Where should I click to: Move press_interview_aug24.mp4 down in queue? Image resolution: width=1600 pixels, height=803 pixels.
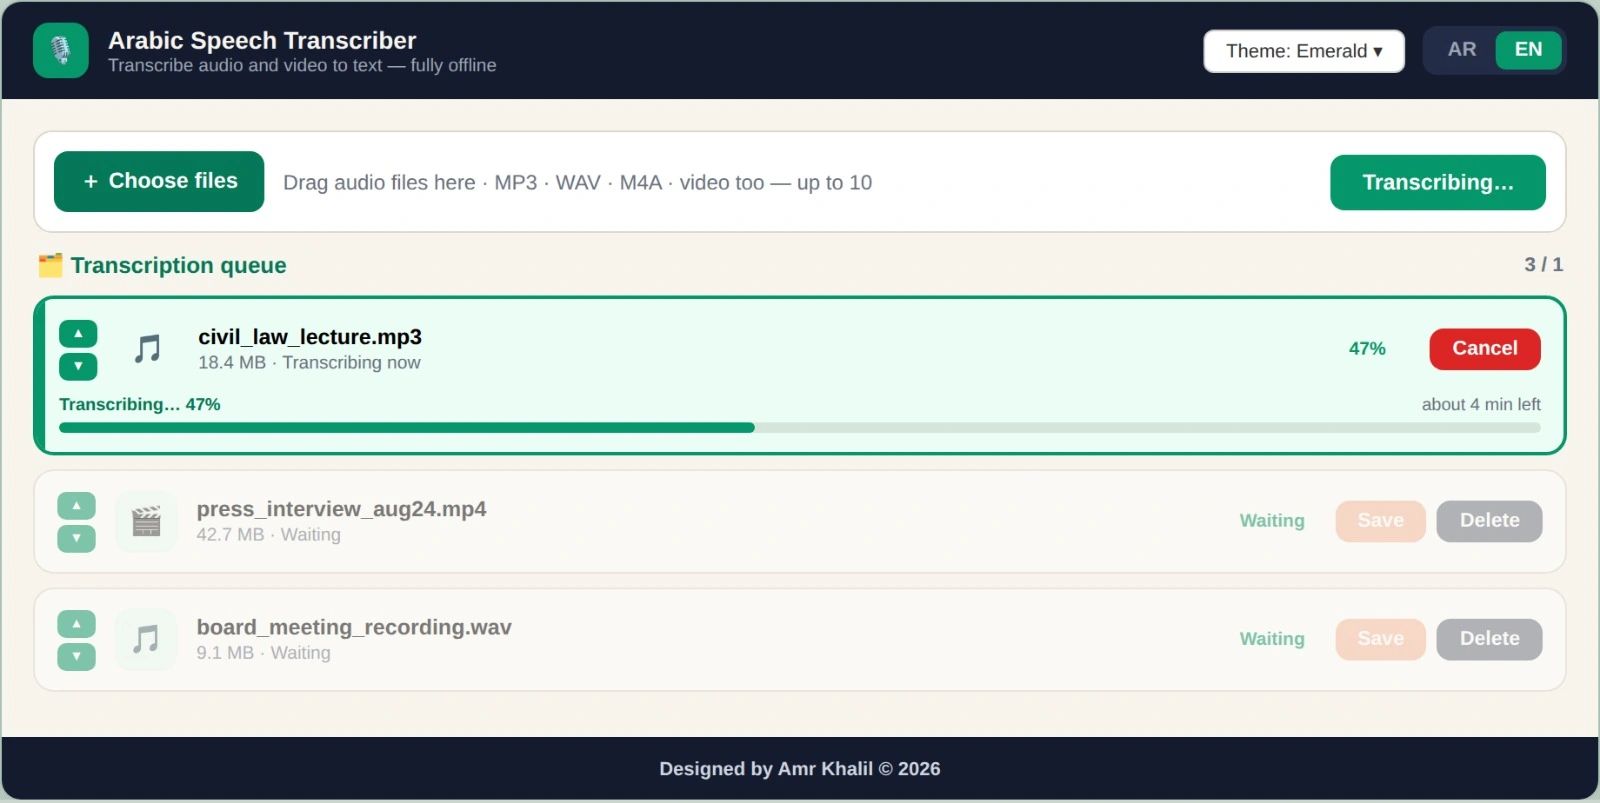[x=77, y=539]
